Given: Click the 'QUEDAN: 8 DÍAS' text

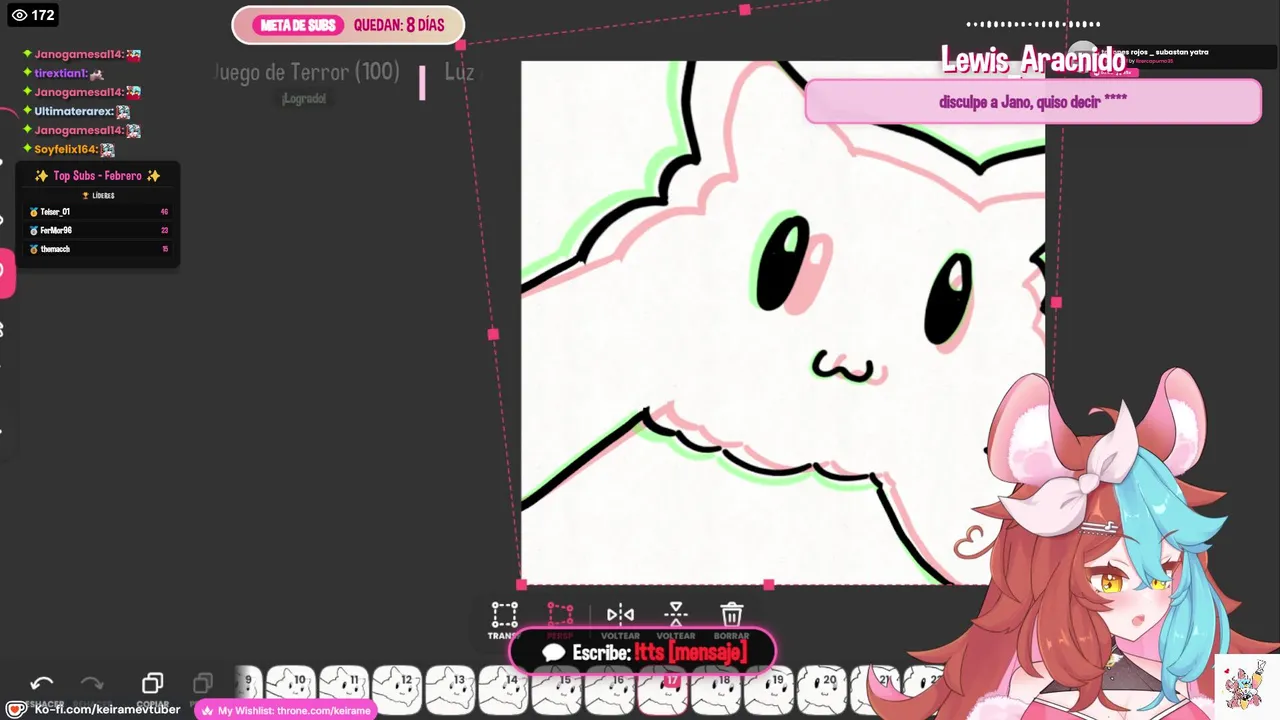Looking at the screenshot, I should tap(399, 25).
